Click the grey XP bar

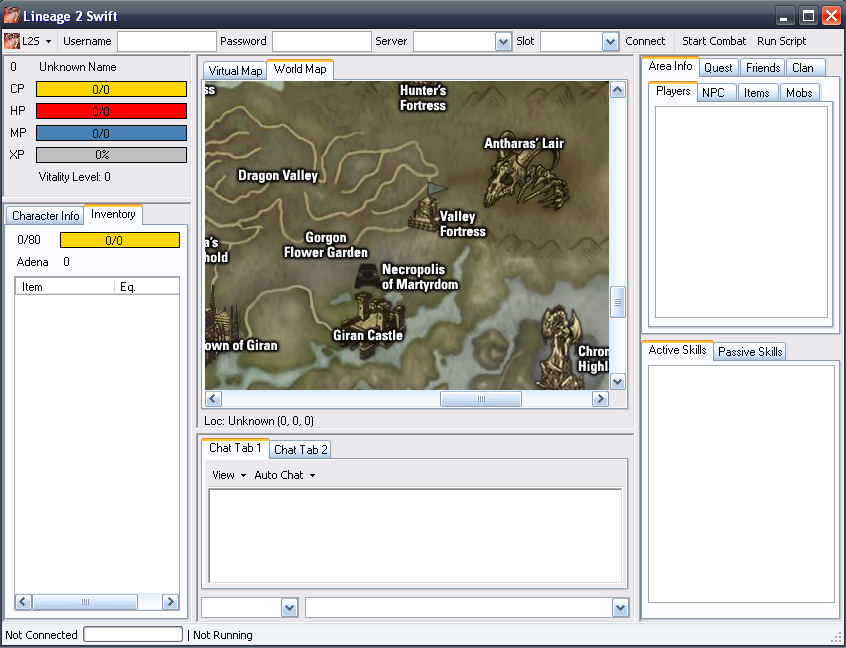tap(111, 155)
